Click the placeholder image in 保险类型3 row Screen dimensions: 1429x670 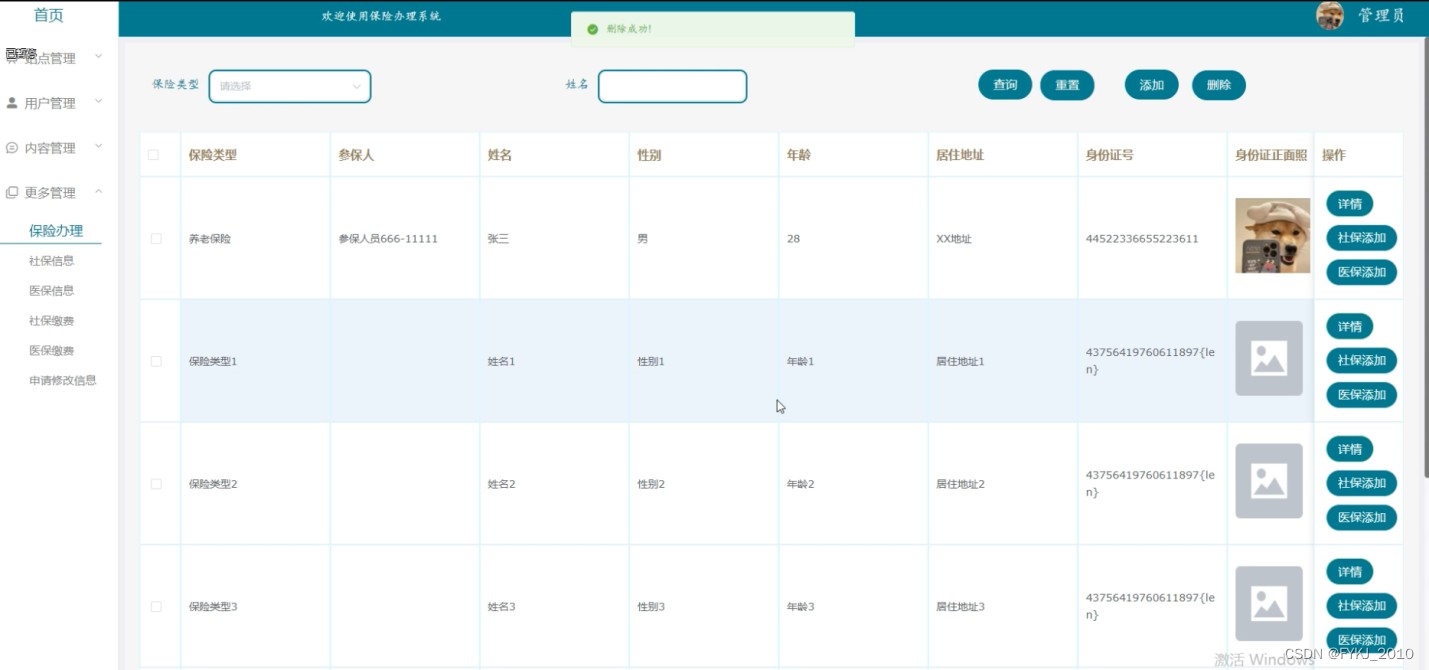1269,604
